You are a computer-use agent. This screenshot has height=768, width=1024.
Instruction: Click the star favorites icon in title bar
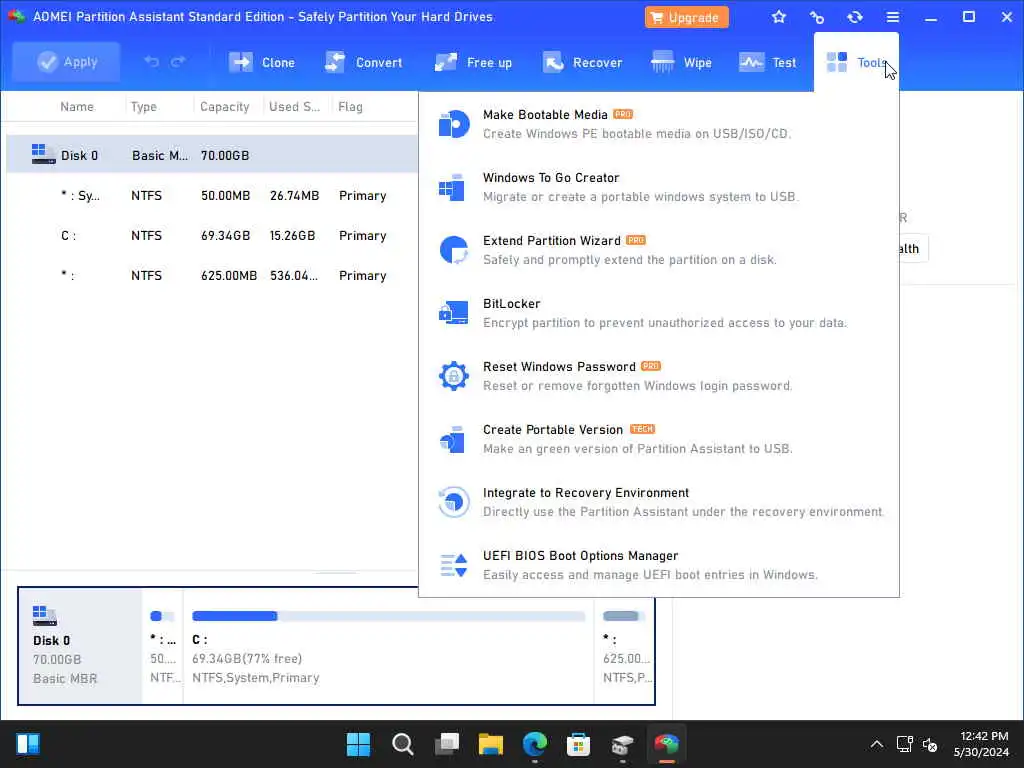[x=778, y=17]
